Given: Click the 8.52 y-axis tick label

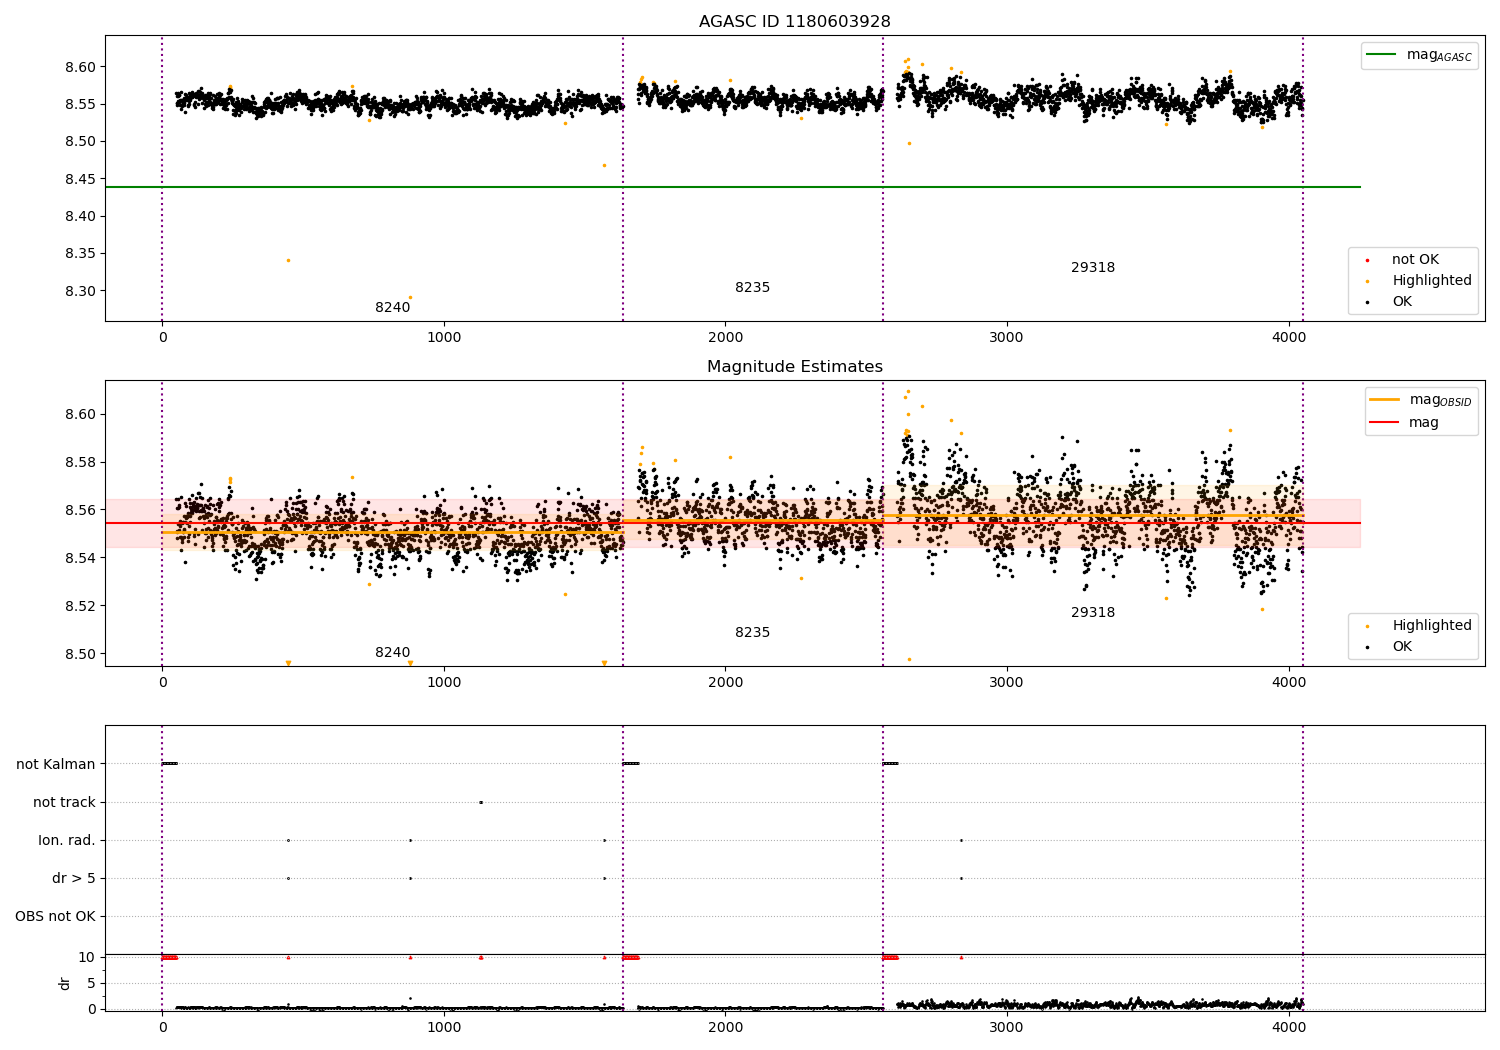Looking at the screenshot, I should (x=80, y=606).
